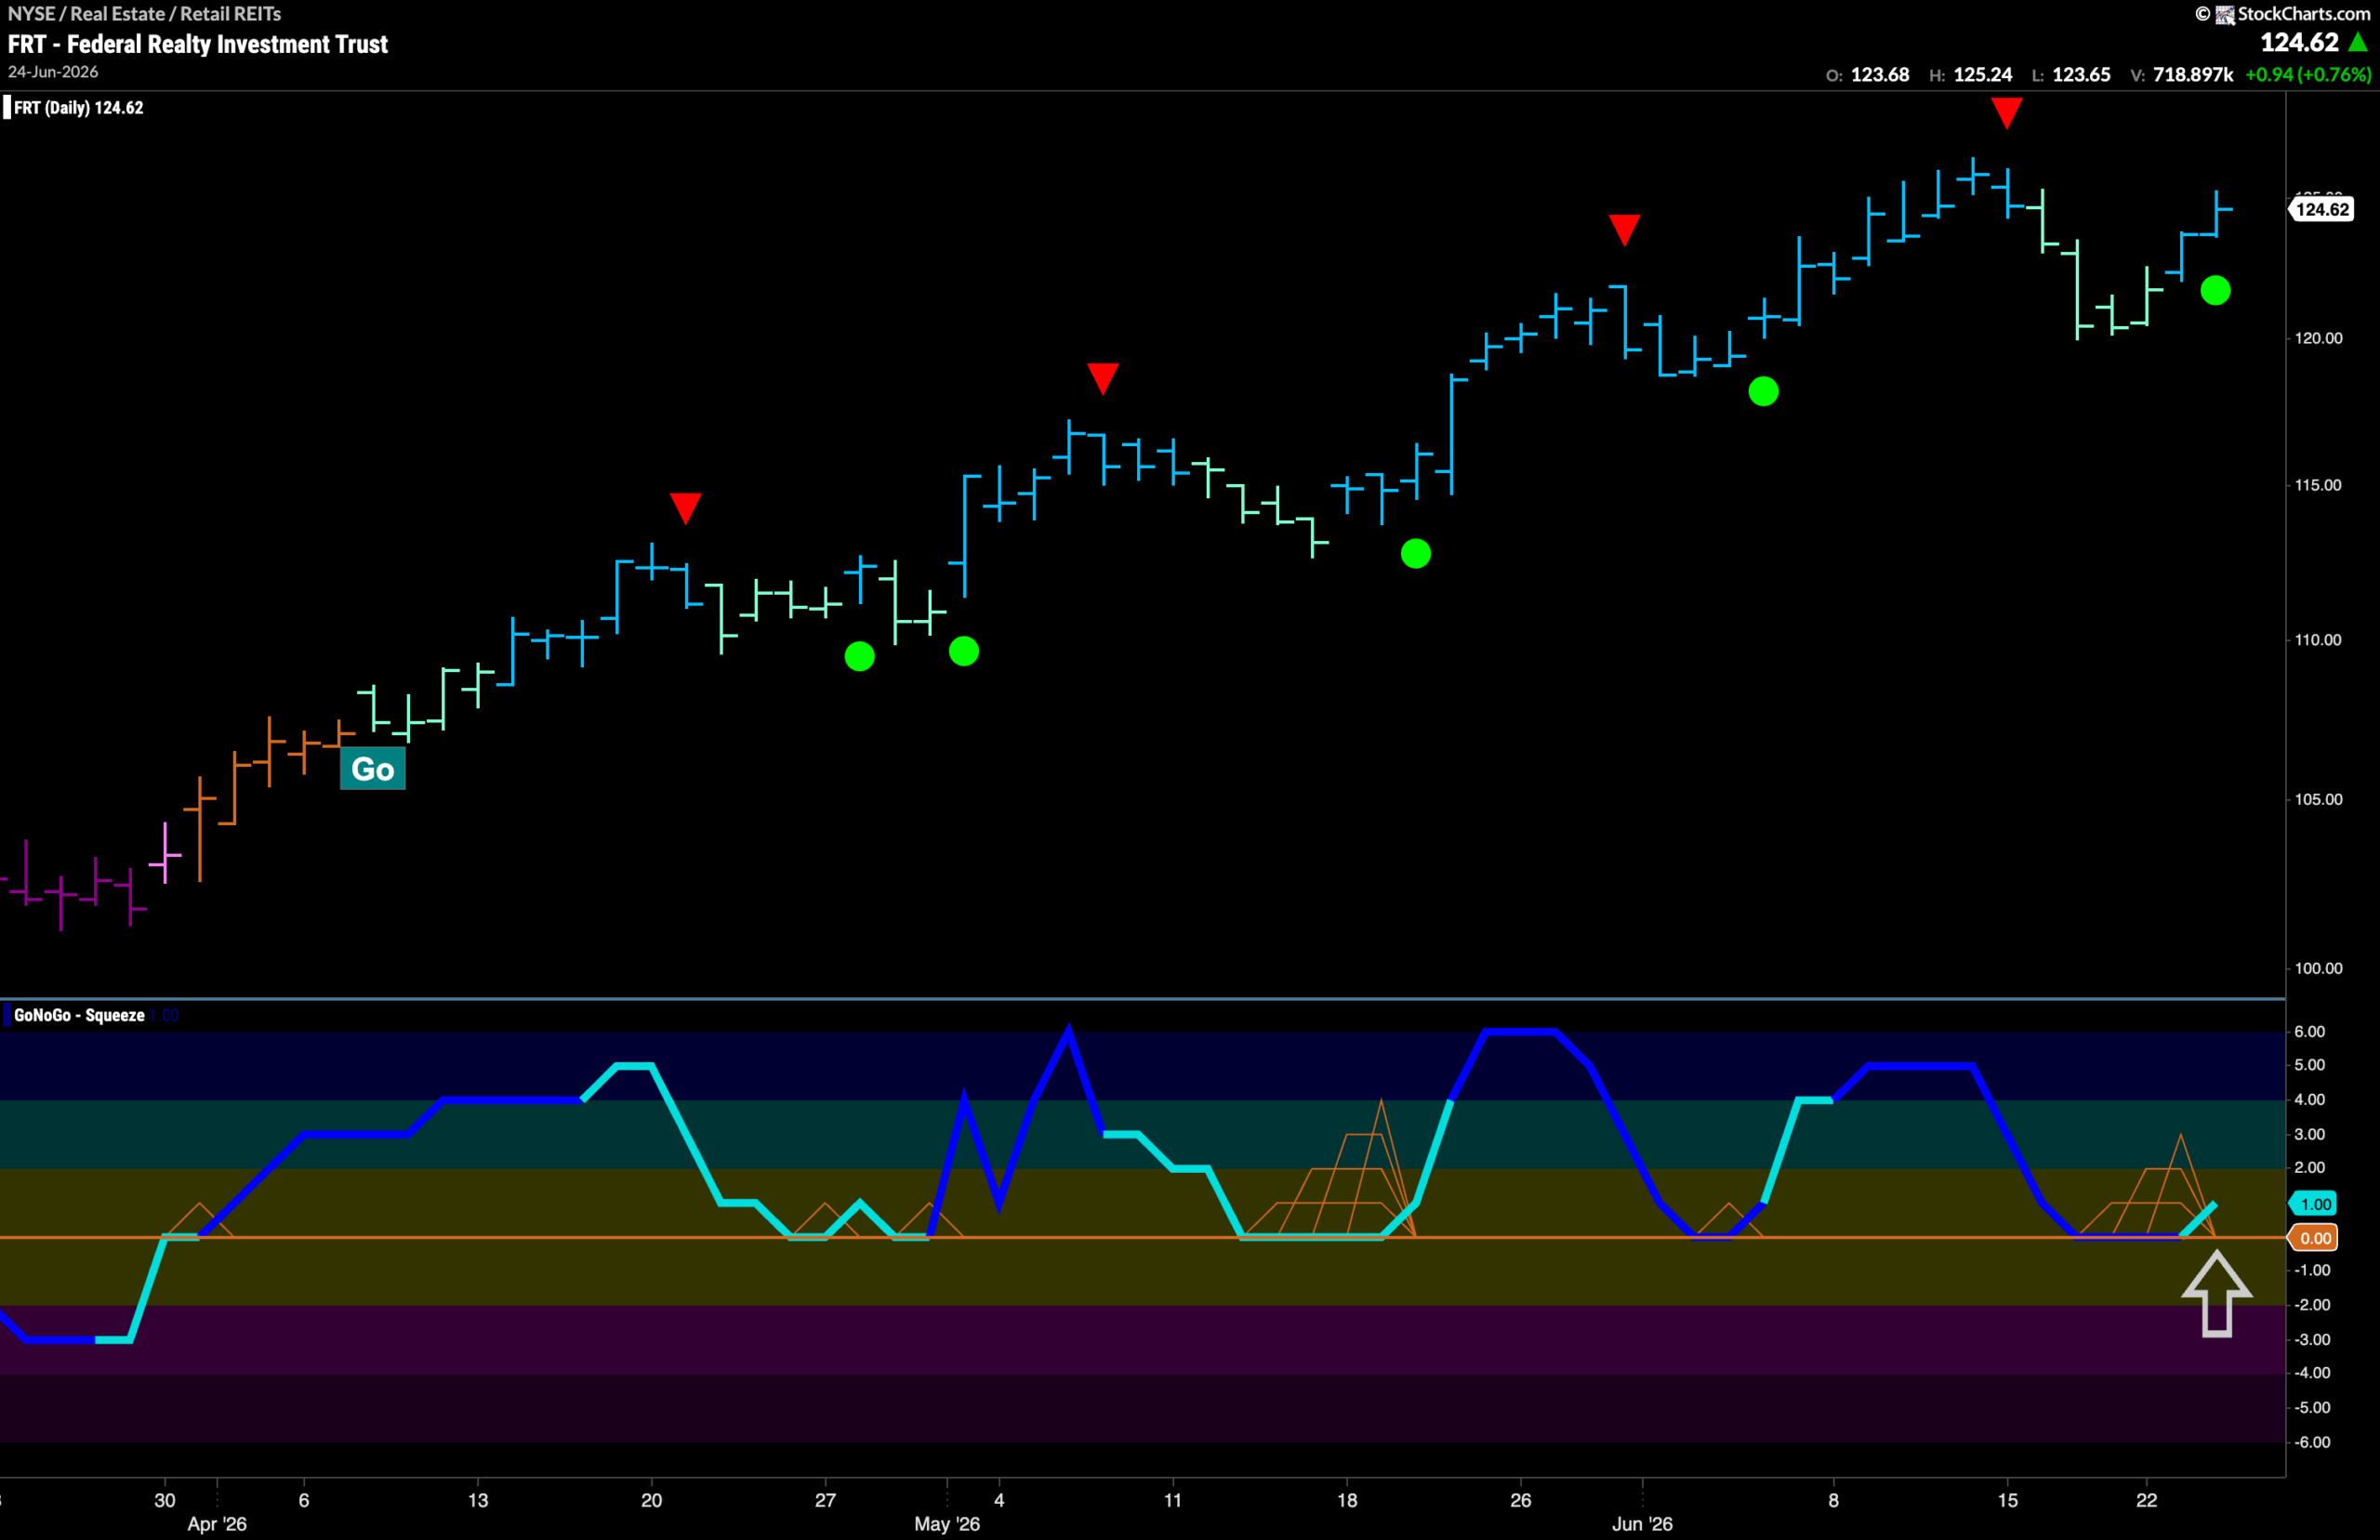Click the 'May '26' month label on date axis
Viewport: 2380px width, 1540px height.
coord(947,1524)
